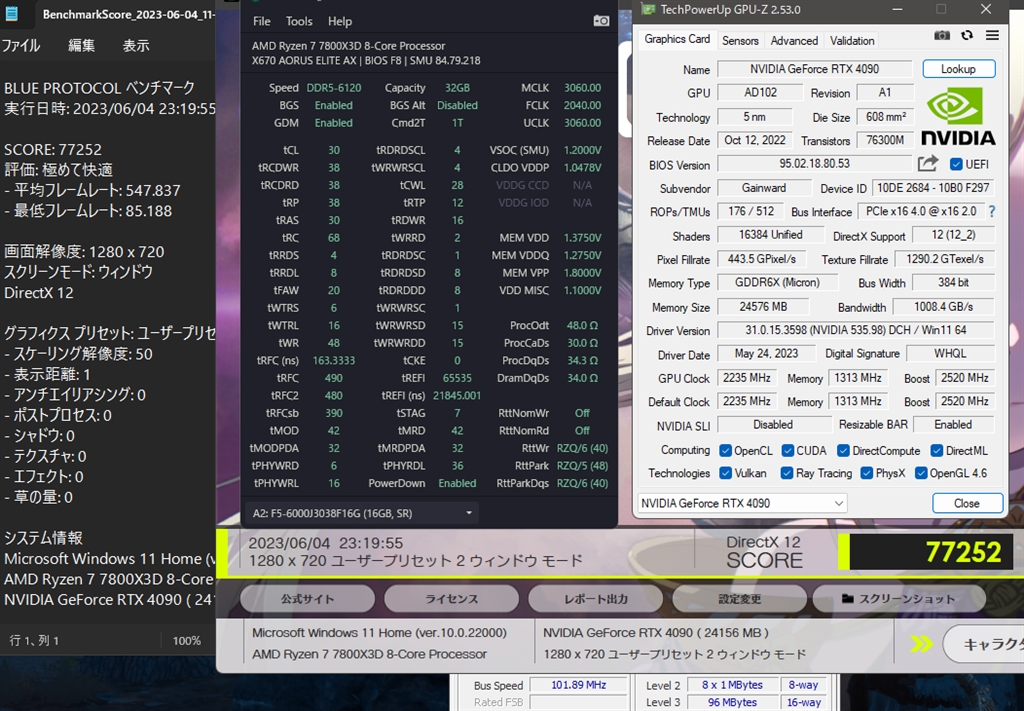Click the Device ID field in GPU-Z
This screenshot has width=1024, height=711.
(933, 188)
